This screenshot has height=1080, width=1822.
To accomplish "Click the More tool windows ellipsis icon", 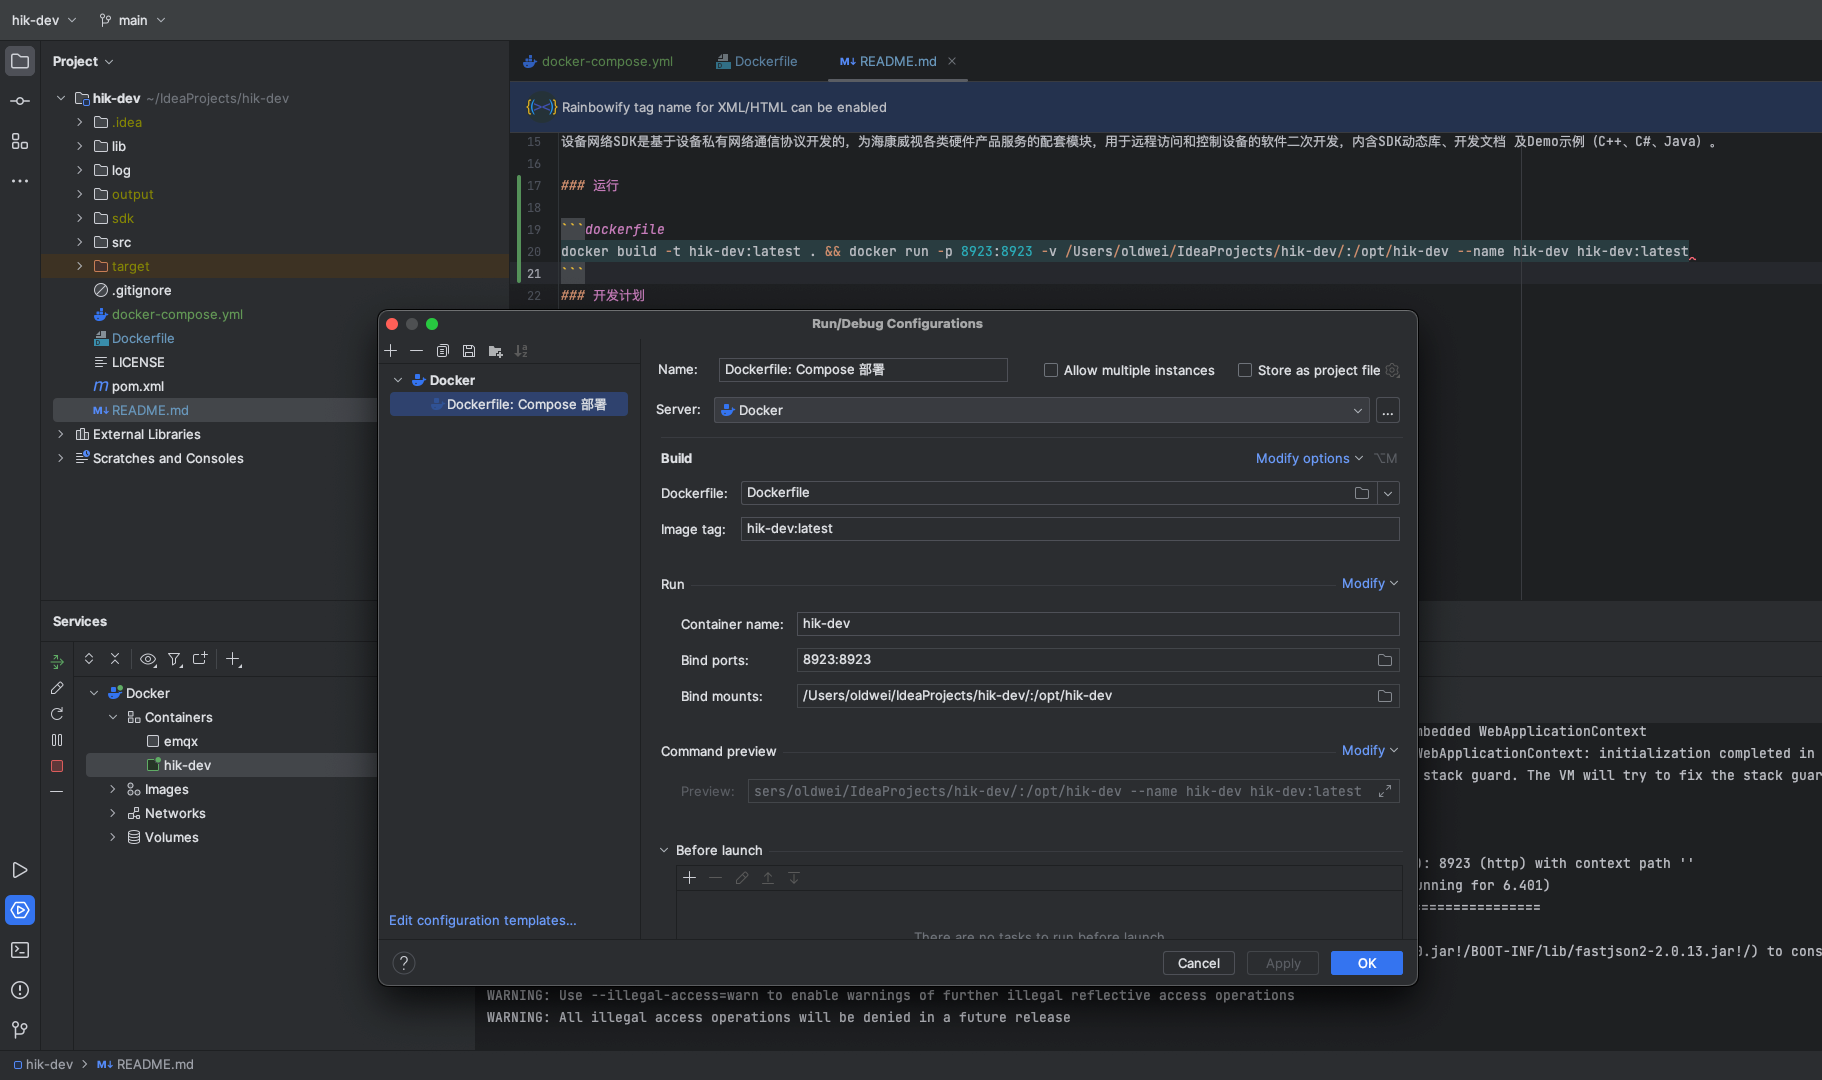I will (x=20, y=181).
